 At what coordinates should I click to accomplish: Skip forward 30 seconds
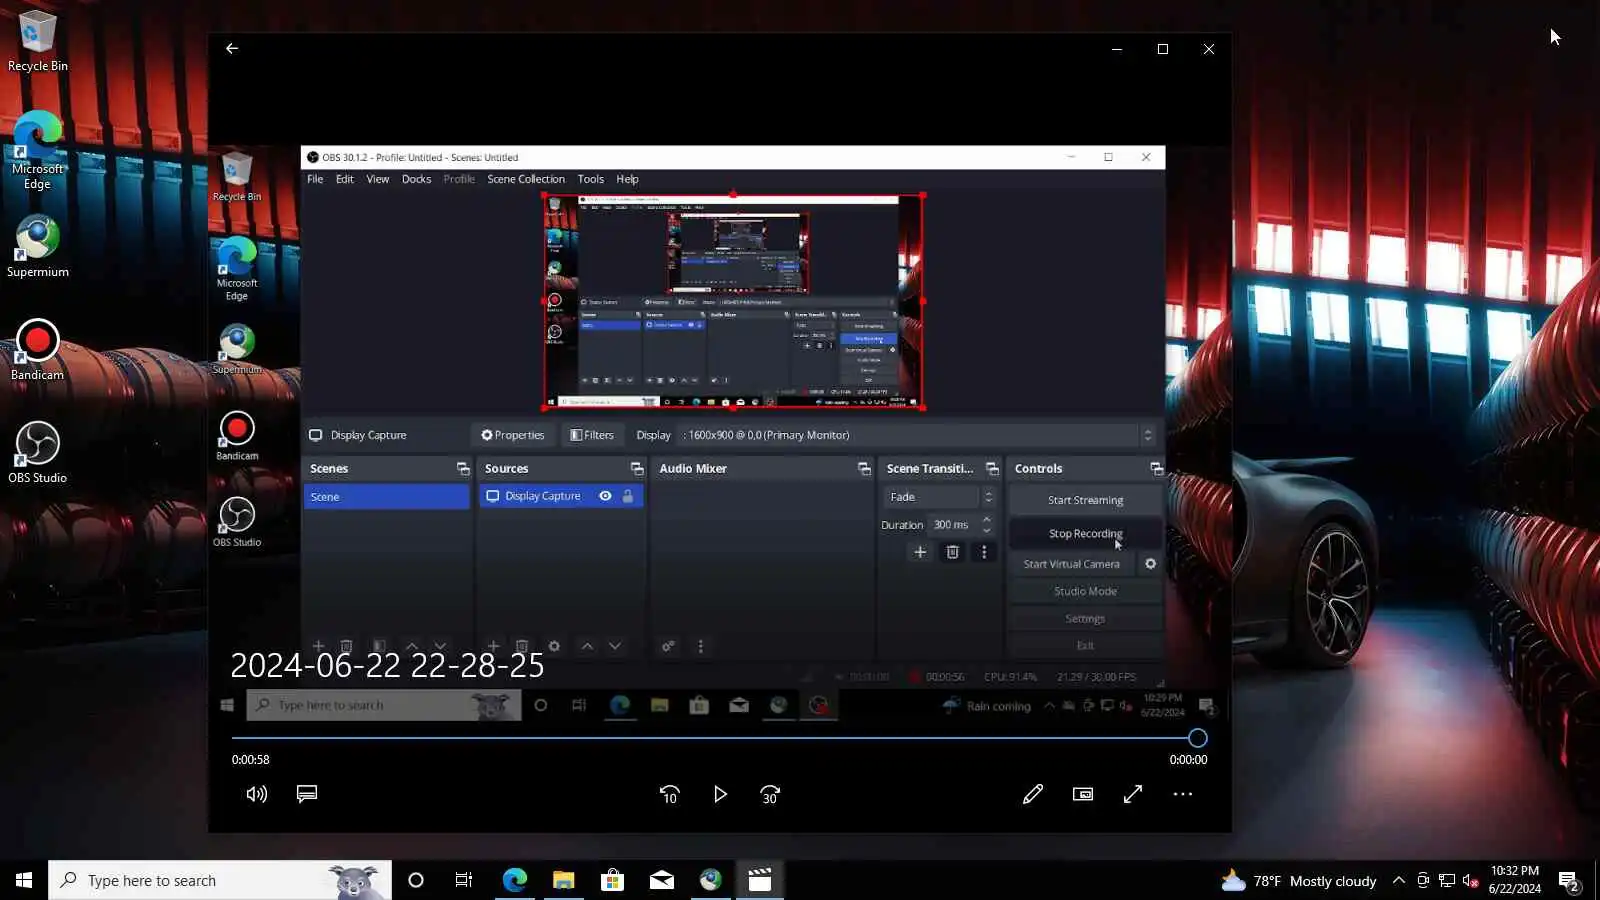(x=770, y=794)
